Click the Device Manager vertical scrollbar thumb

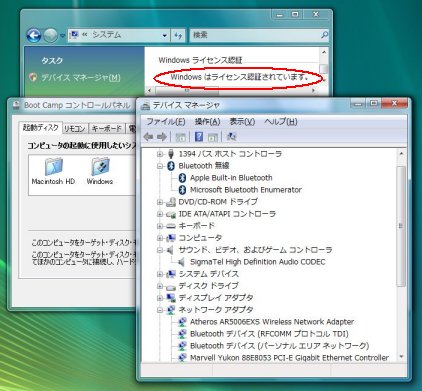[x=401, y=226]
